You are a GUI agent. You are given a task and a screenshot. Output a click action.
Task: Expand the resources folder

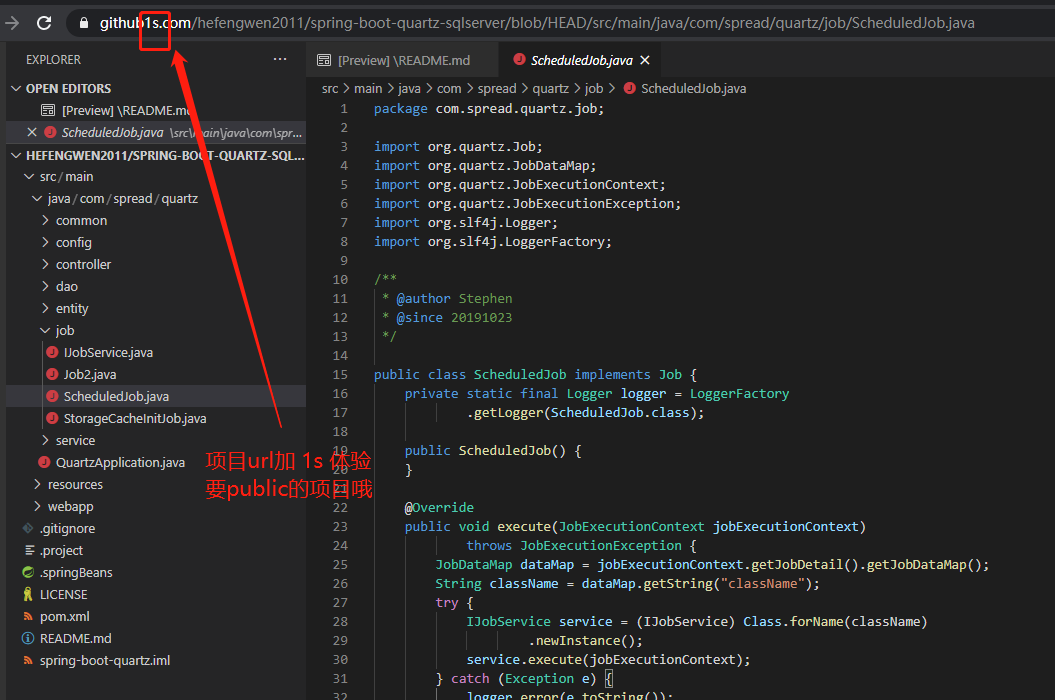[37, 484]
